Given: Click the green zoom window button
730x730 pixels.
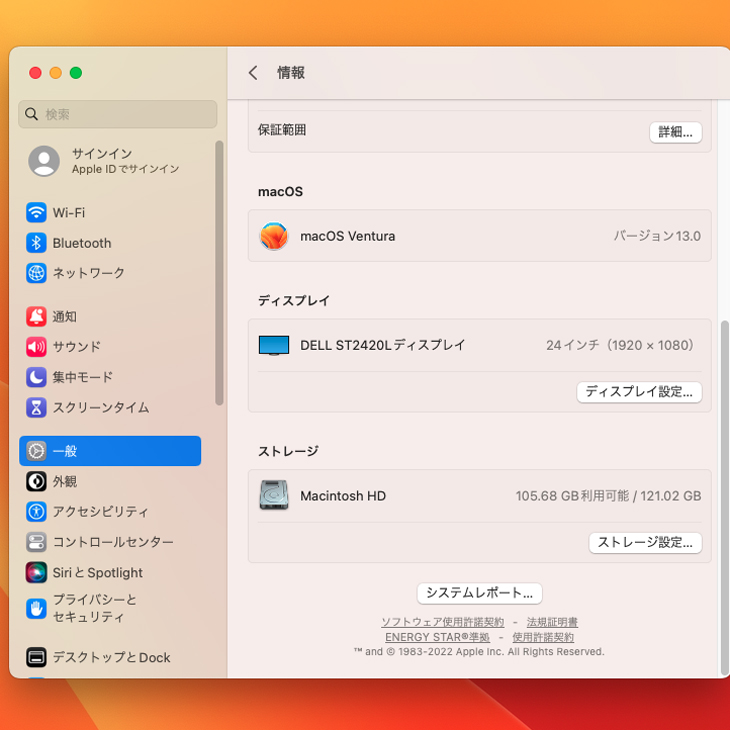Looking at the screenshot, I should [x=76, y=73].
